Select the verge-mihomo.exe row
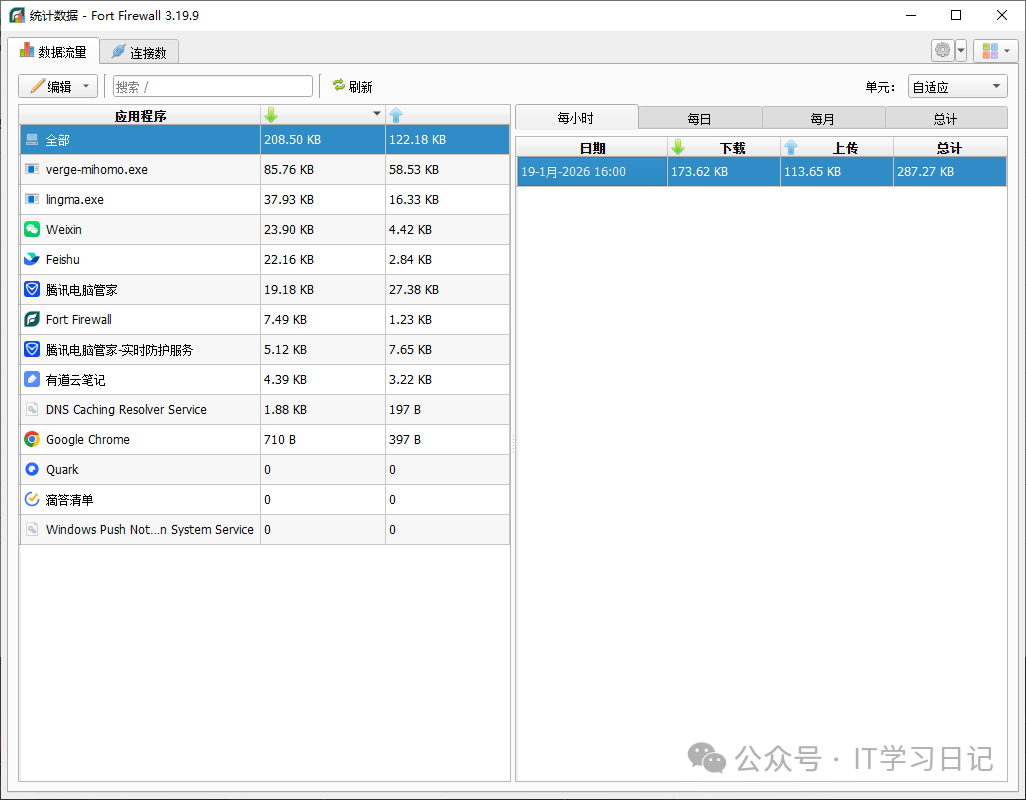 click(140, 170)
